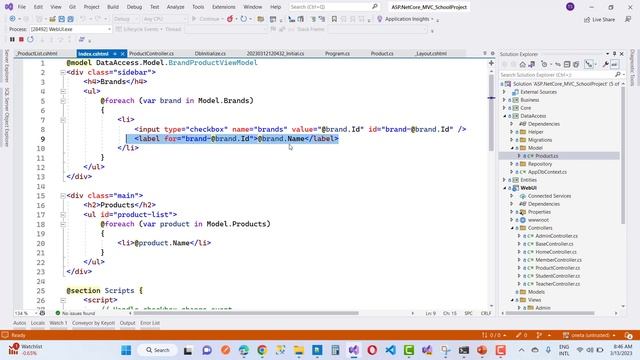Pause debugging with the Break All button
The width and height of the screenshot is (640, 360).
12,39
